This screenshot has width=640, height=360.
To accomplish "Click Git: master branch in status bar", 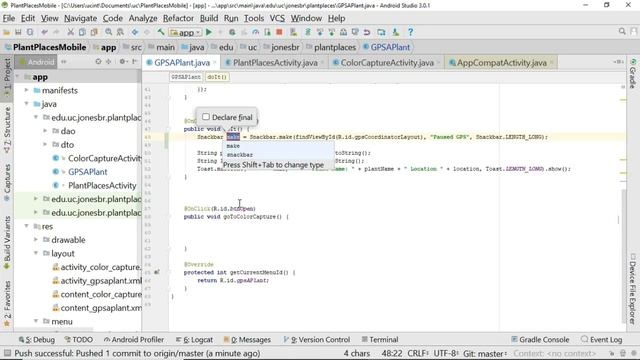I will tap(484, 353).
